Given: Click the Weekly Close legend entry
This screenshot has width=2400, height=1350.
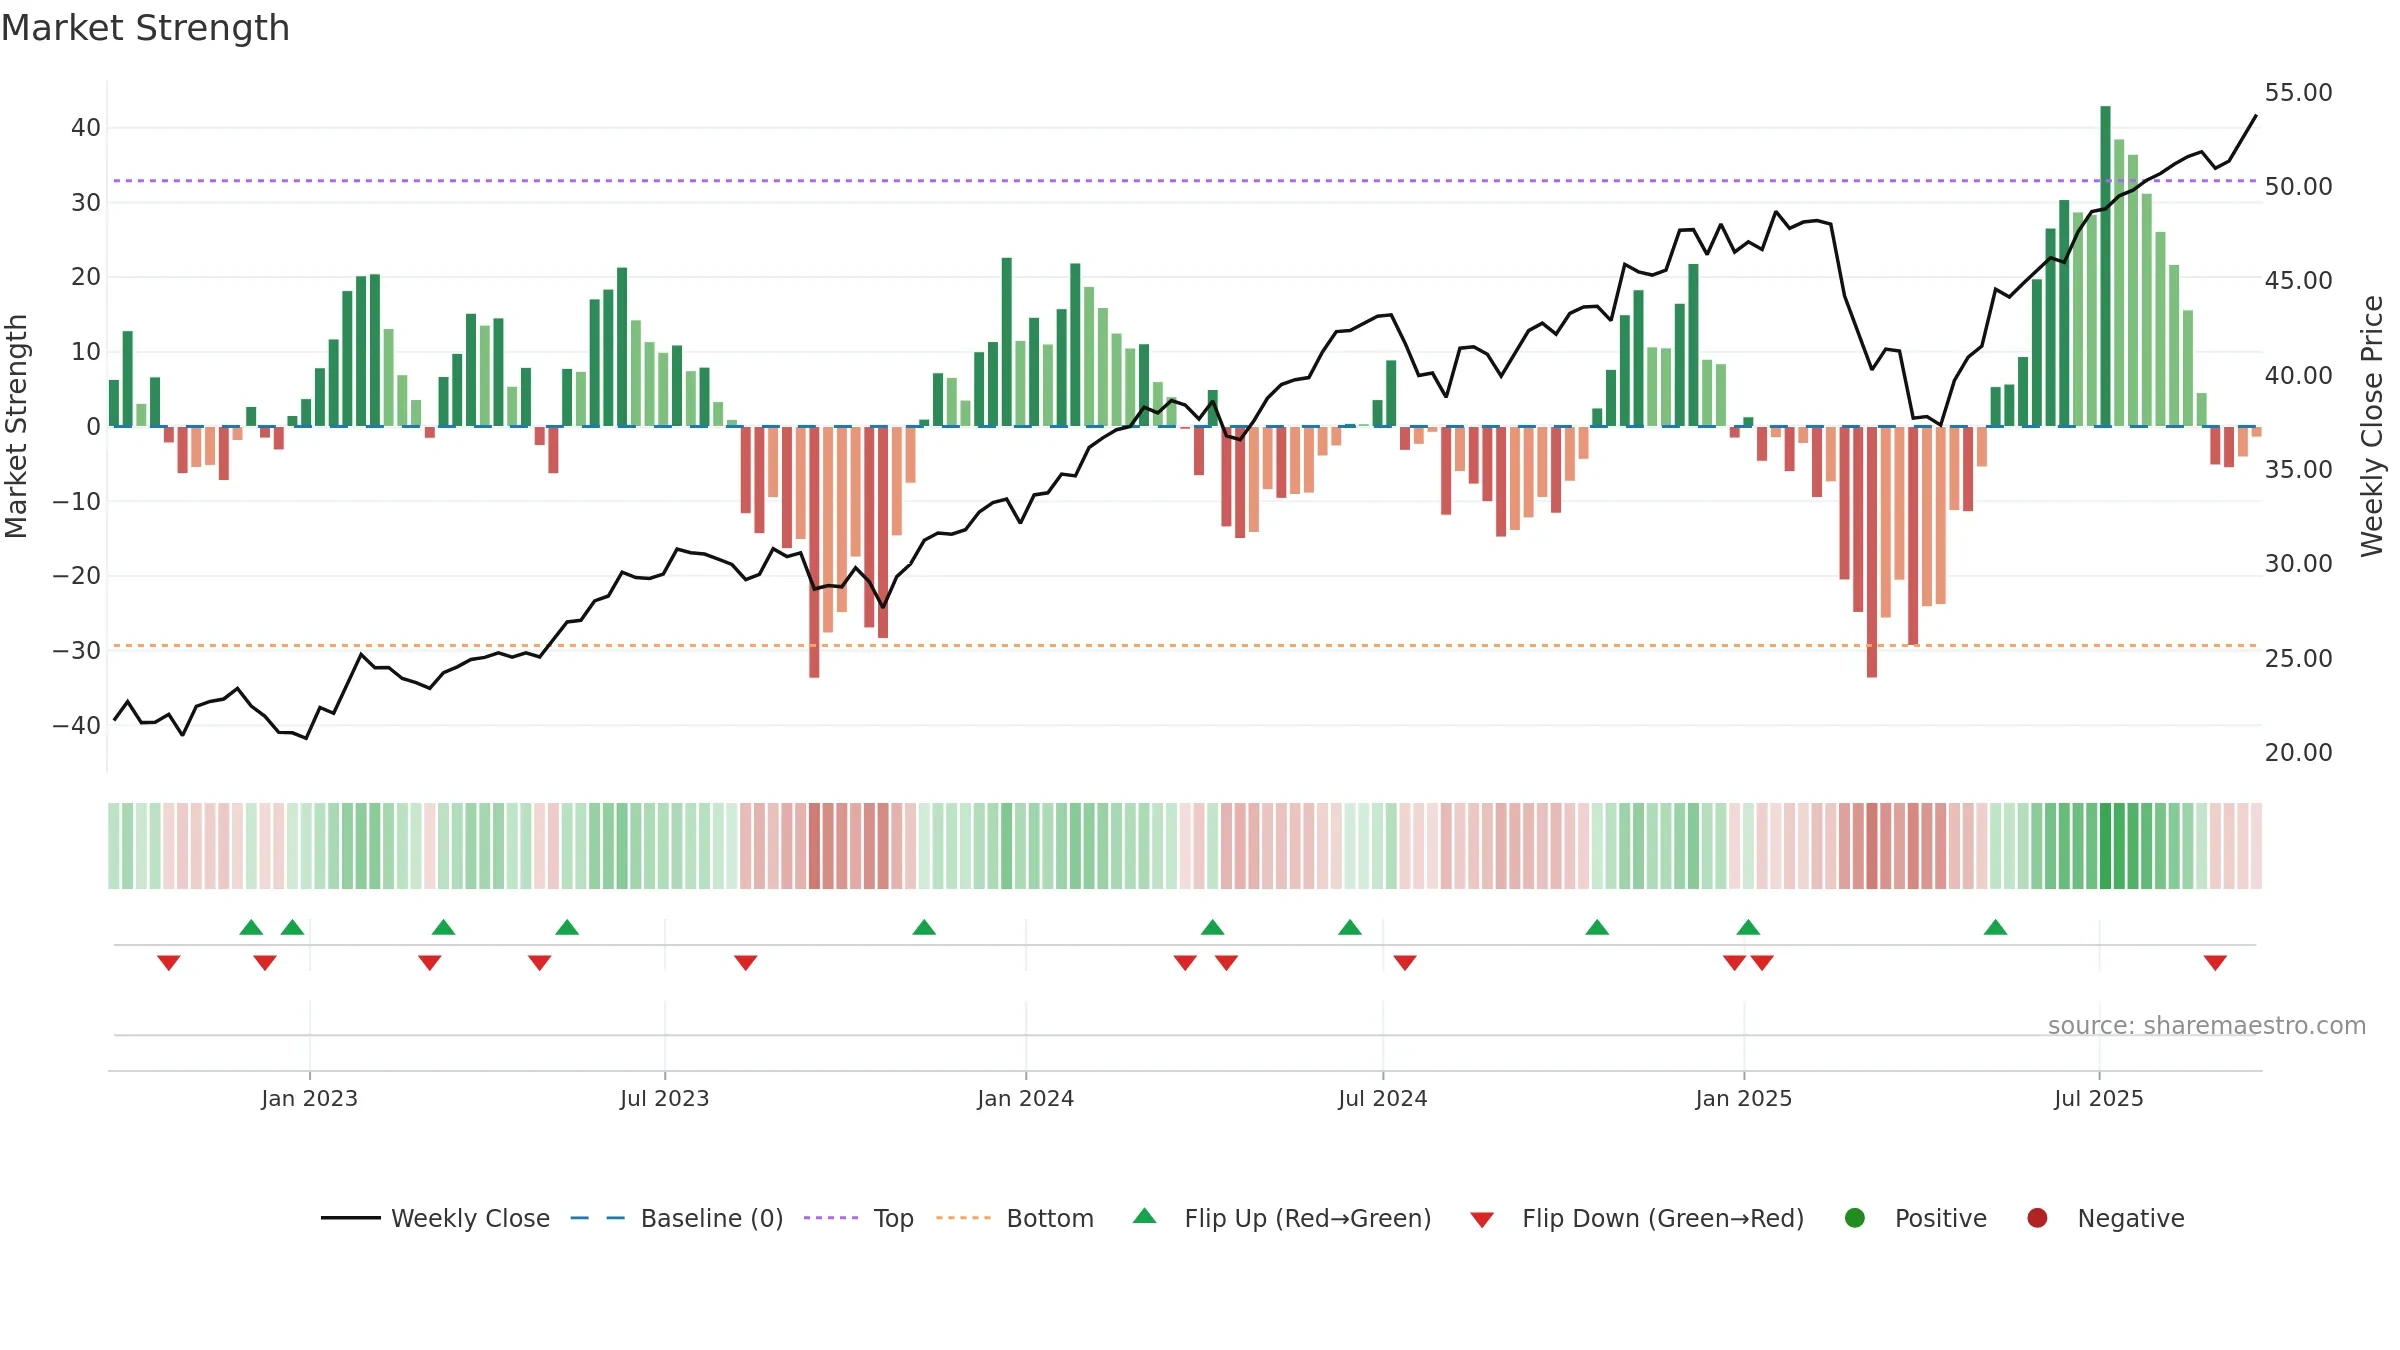Looking at the screenshot, I should coord(435,1218).
